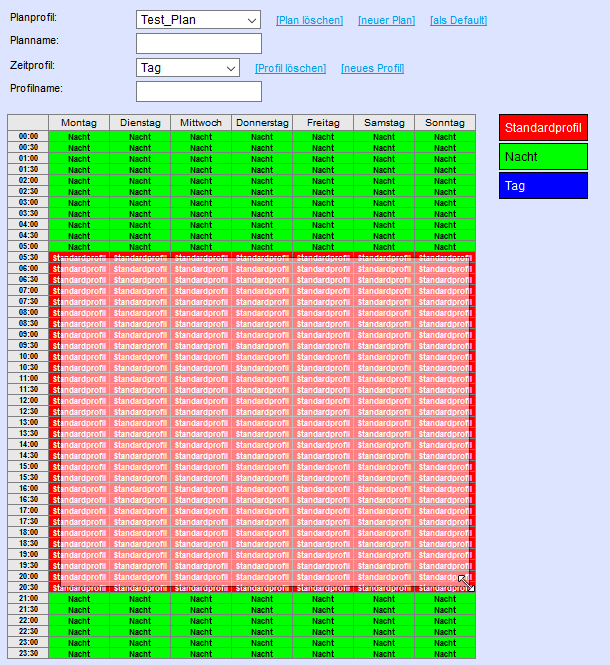The image size is (610, 665).
Task: Focus the Profilname input field
Action: pos(198,92)
